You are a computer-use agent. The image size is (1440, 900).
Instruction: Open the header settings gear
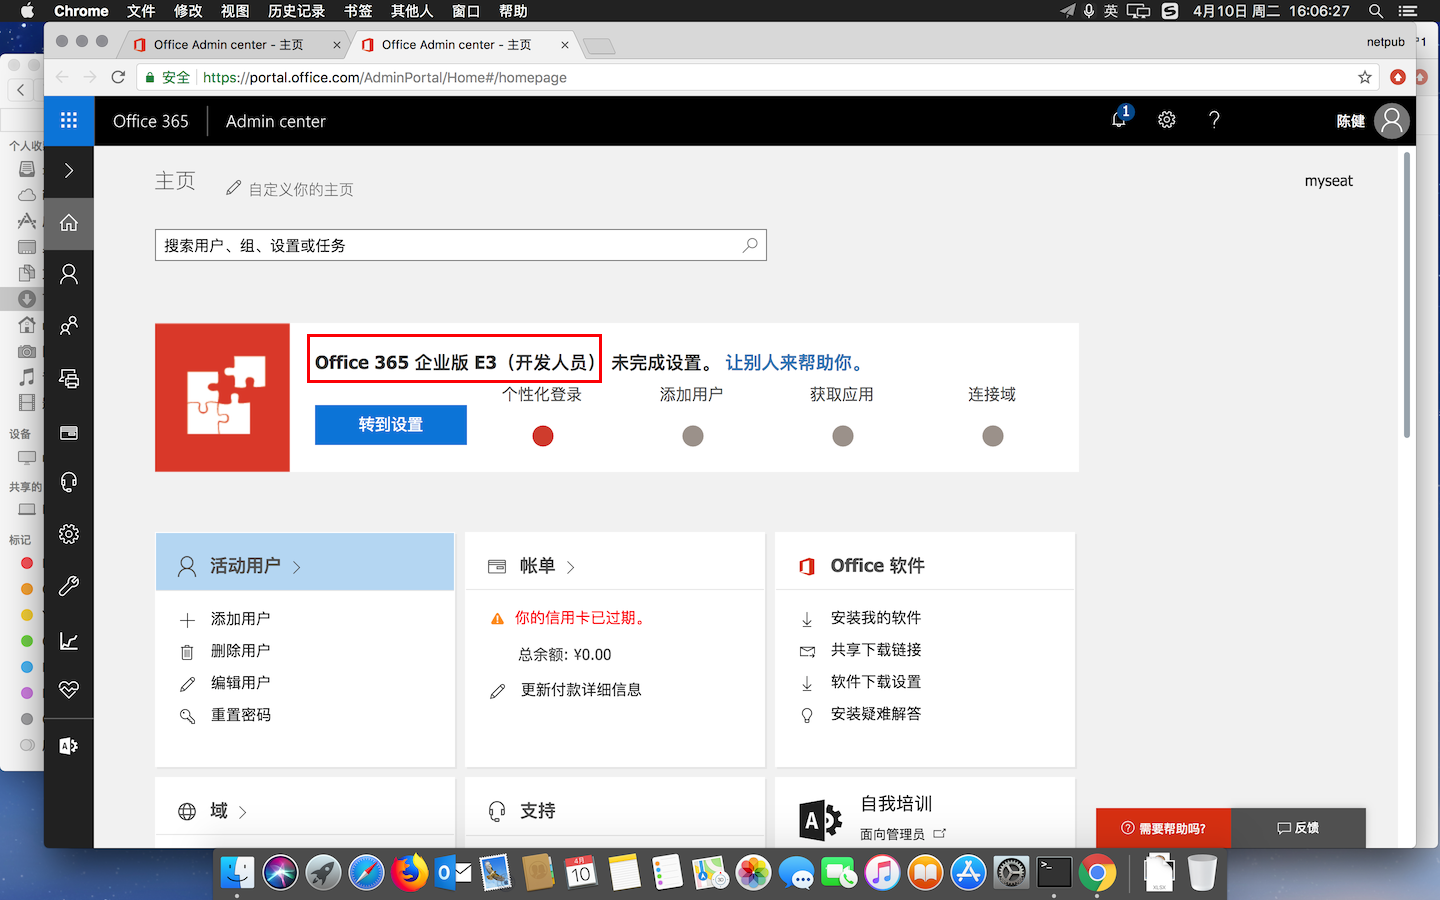1167,120
